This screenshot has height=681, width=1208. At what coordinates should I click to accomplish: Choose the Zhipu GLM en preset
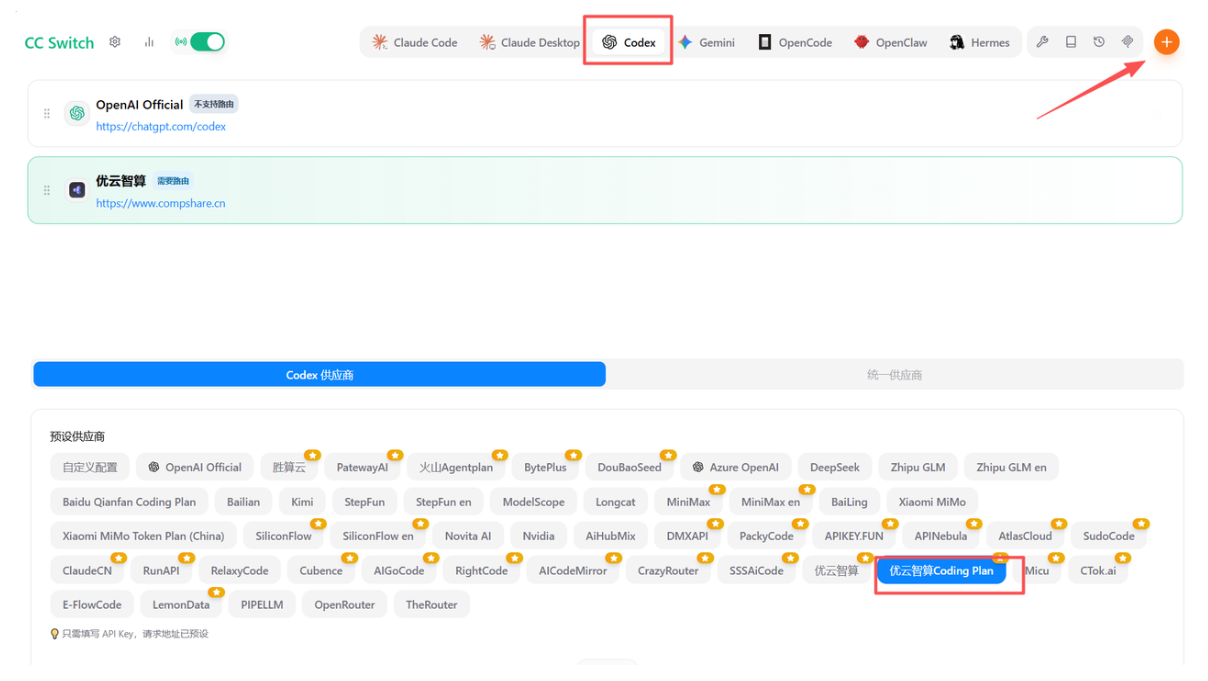pyautogui.click(x=1012, y=467)
